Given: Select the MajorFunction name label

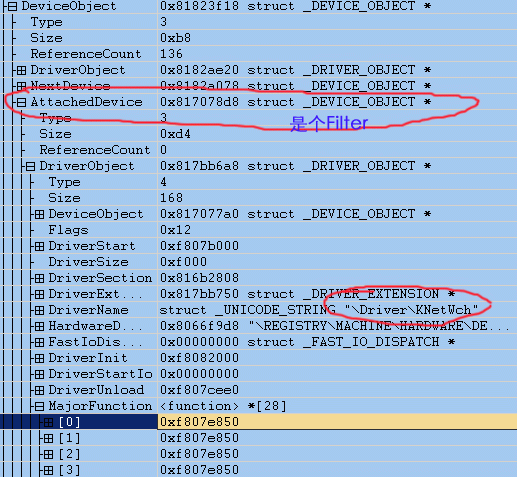Looking at the screenshot, I should pyautogui.click(x=100, y=406).
